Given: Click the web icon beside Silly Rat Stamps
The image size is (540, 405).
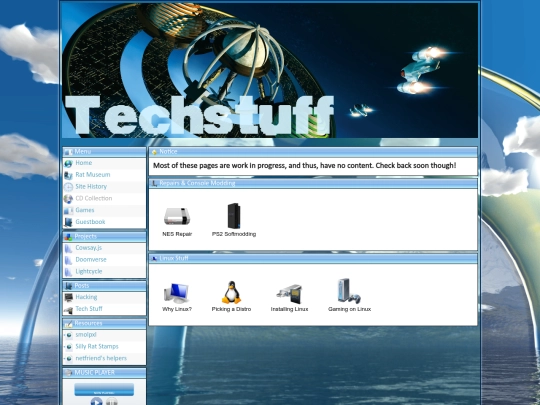Looking at the screenshot, I should point(69,347).
